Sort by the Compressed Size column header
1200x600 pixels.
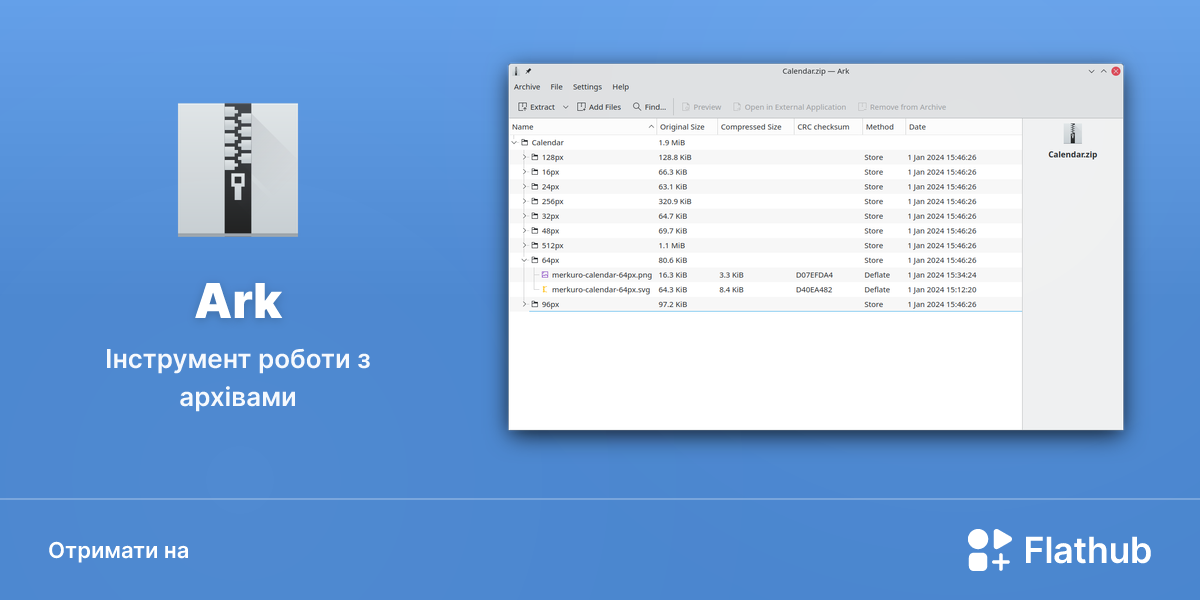click(756, 127)
